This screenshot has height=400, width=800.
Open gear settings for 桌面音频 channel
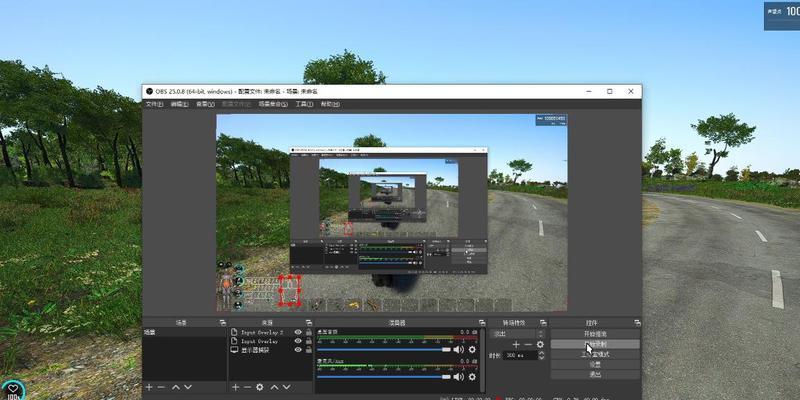(472, 349)
